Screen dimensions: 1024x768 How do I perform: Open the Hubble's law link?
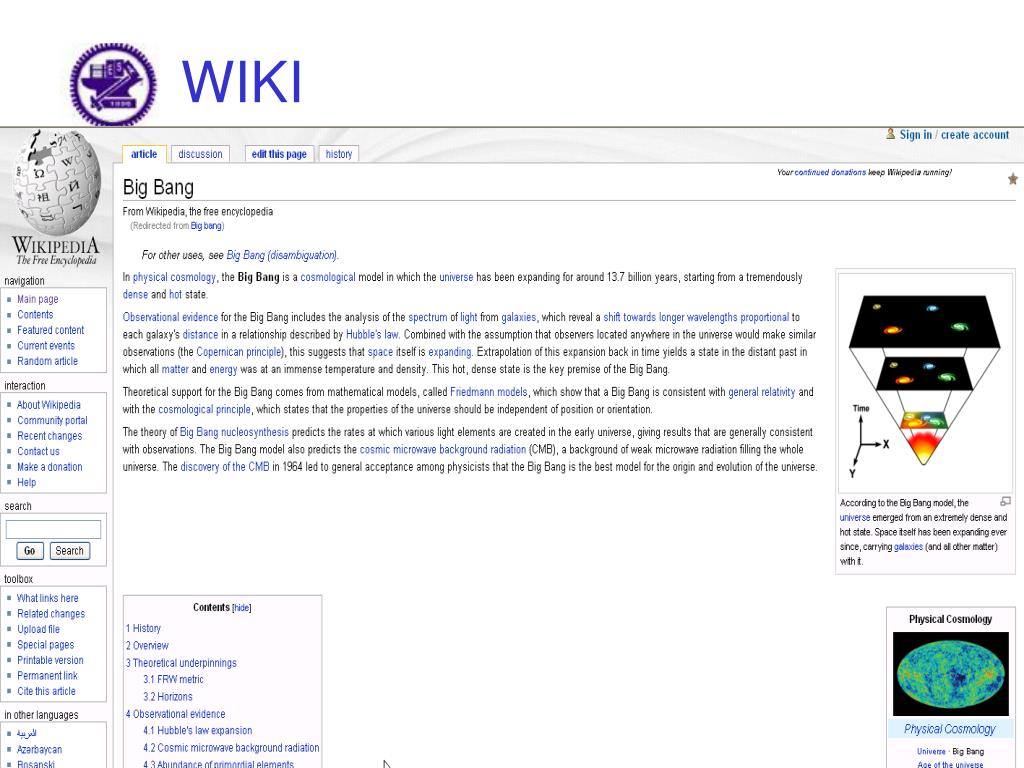point(372,335)
